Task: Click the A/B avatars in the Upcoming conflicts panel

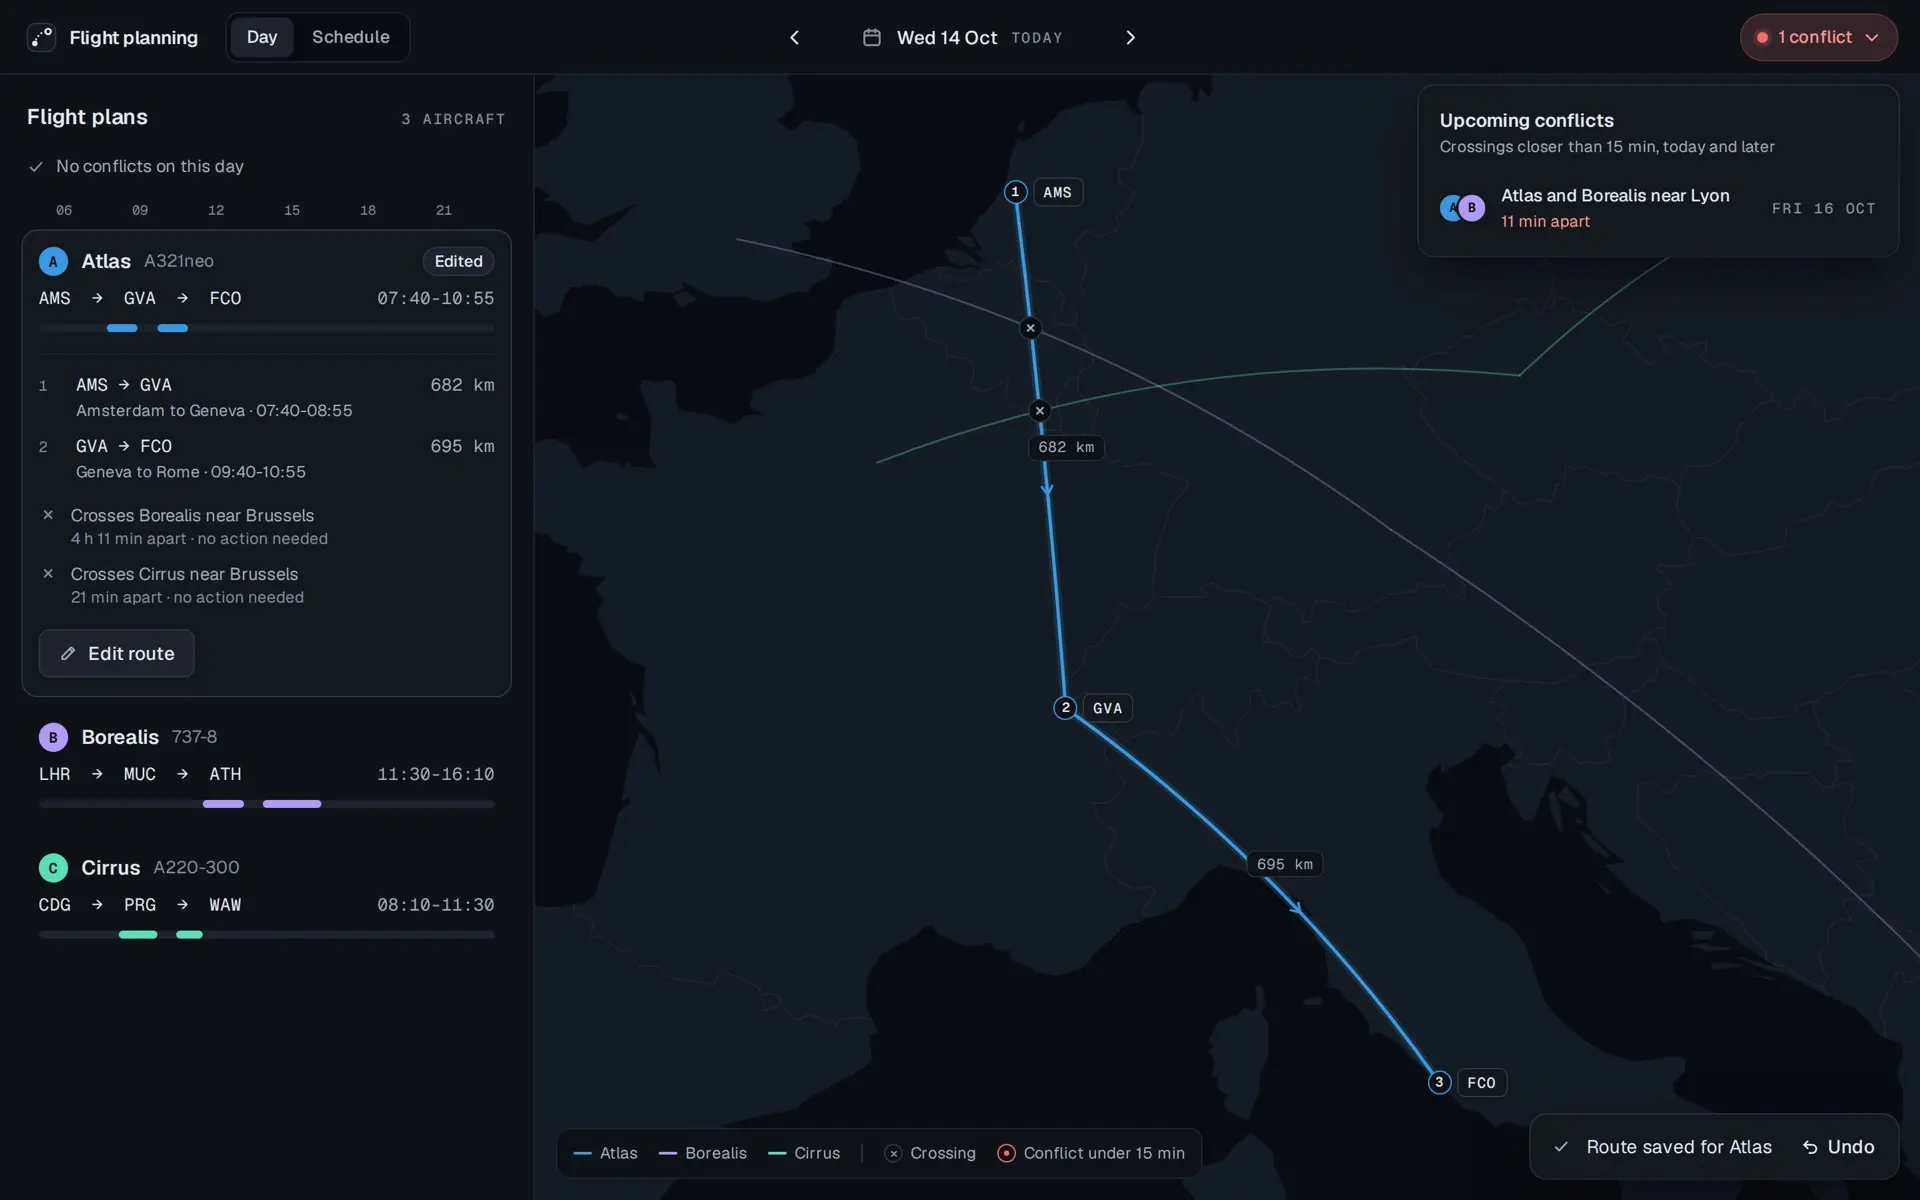Action: point(1462,208)
